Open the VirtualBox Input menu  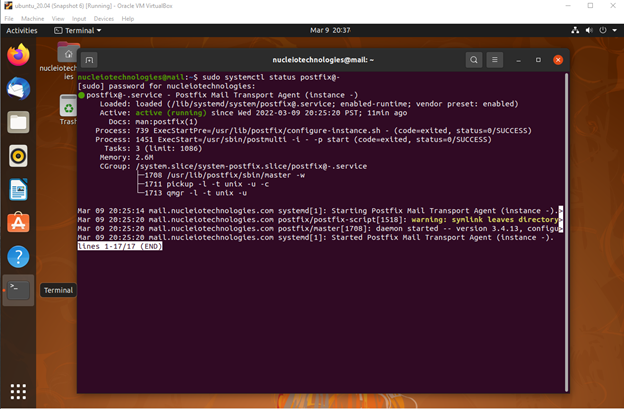click(79, 19)
